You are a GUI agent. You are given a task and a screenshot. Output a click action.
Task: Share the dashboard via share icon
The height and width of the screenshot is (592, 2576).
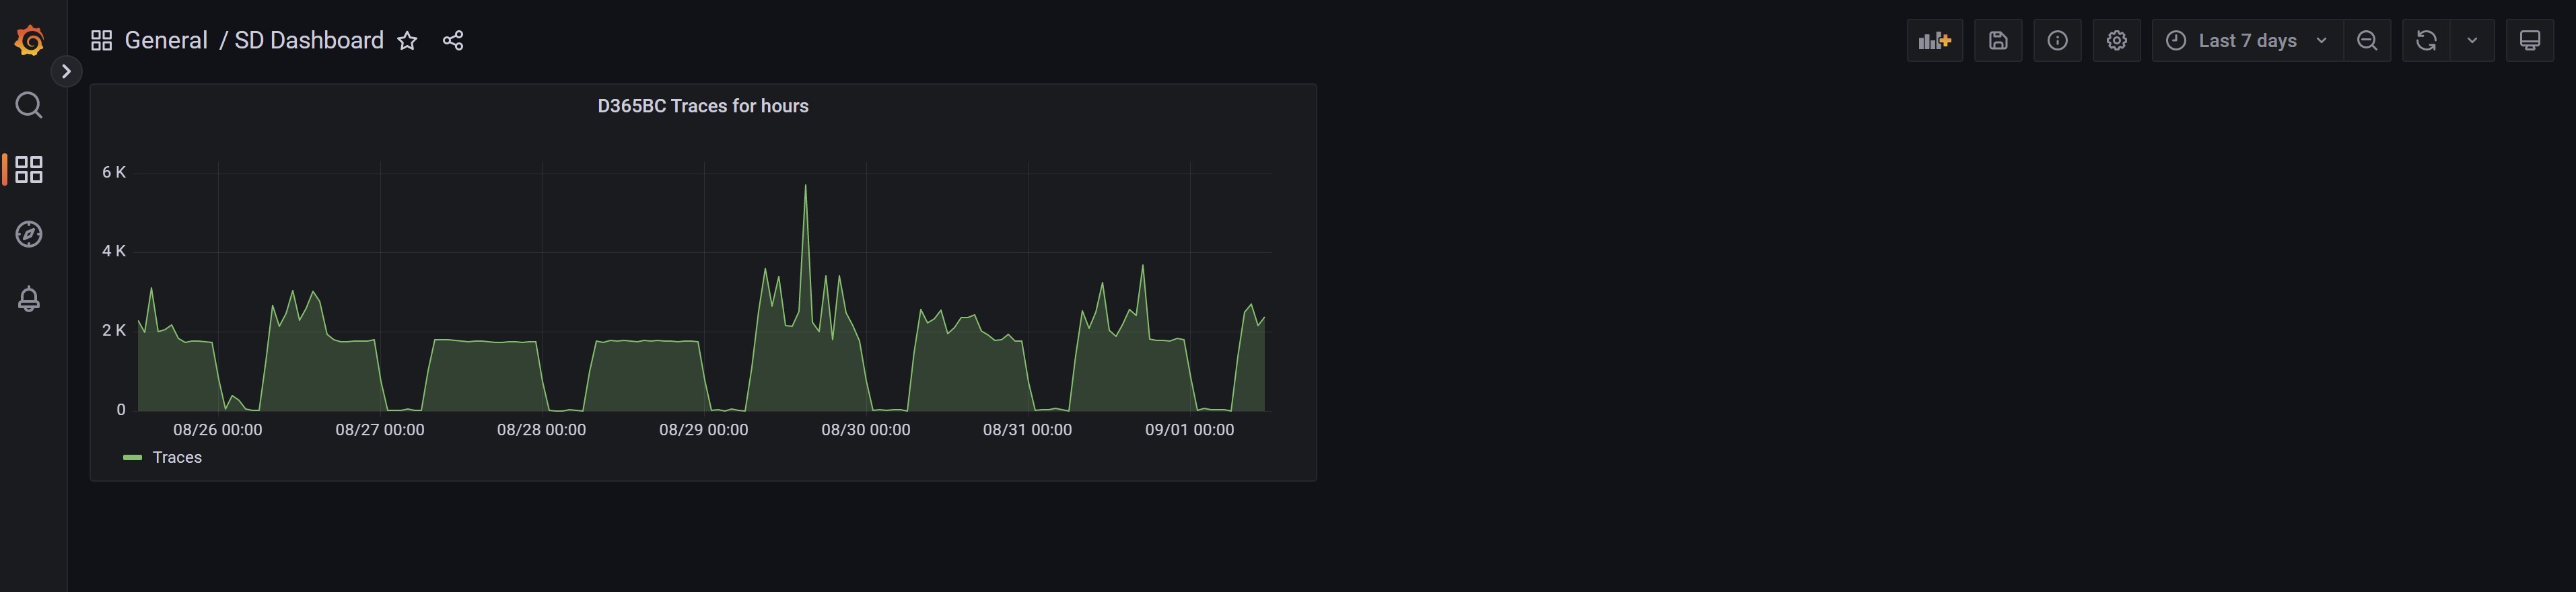[x=453, y=41]
